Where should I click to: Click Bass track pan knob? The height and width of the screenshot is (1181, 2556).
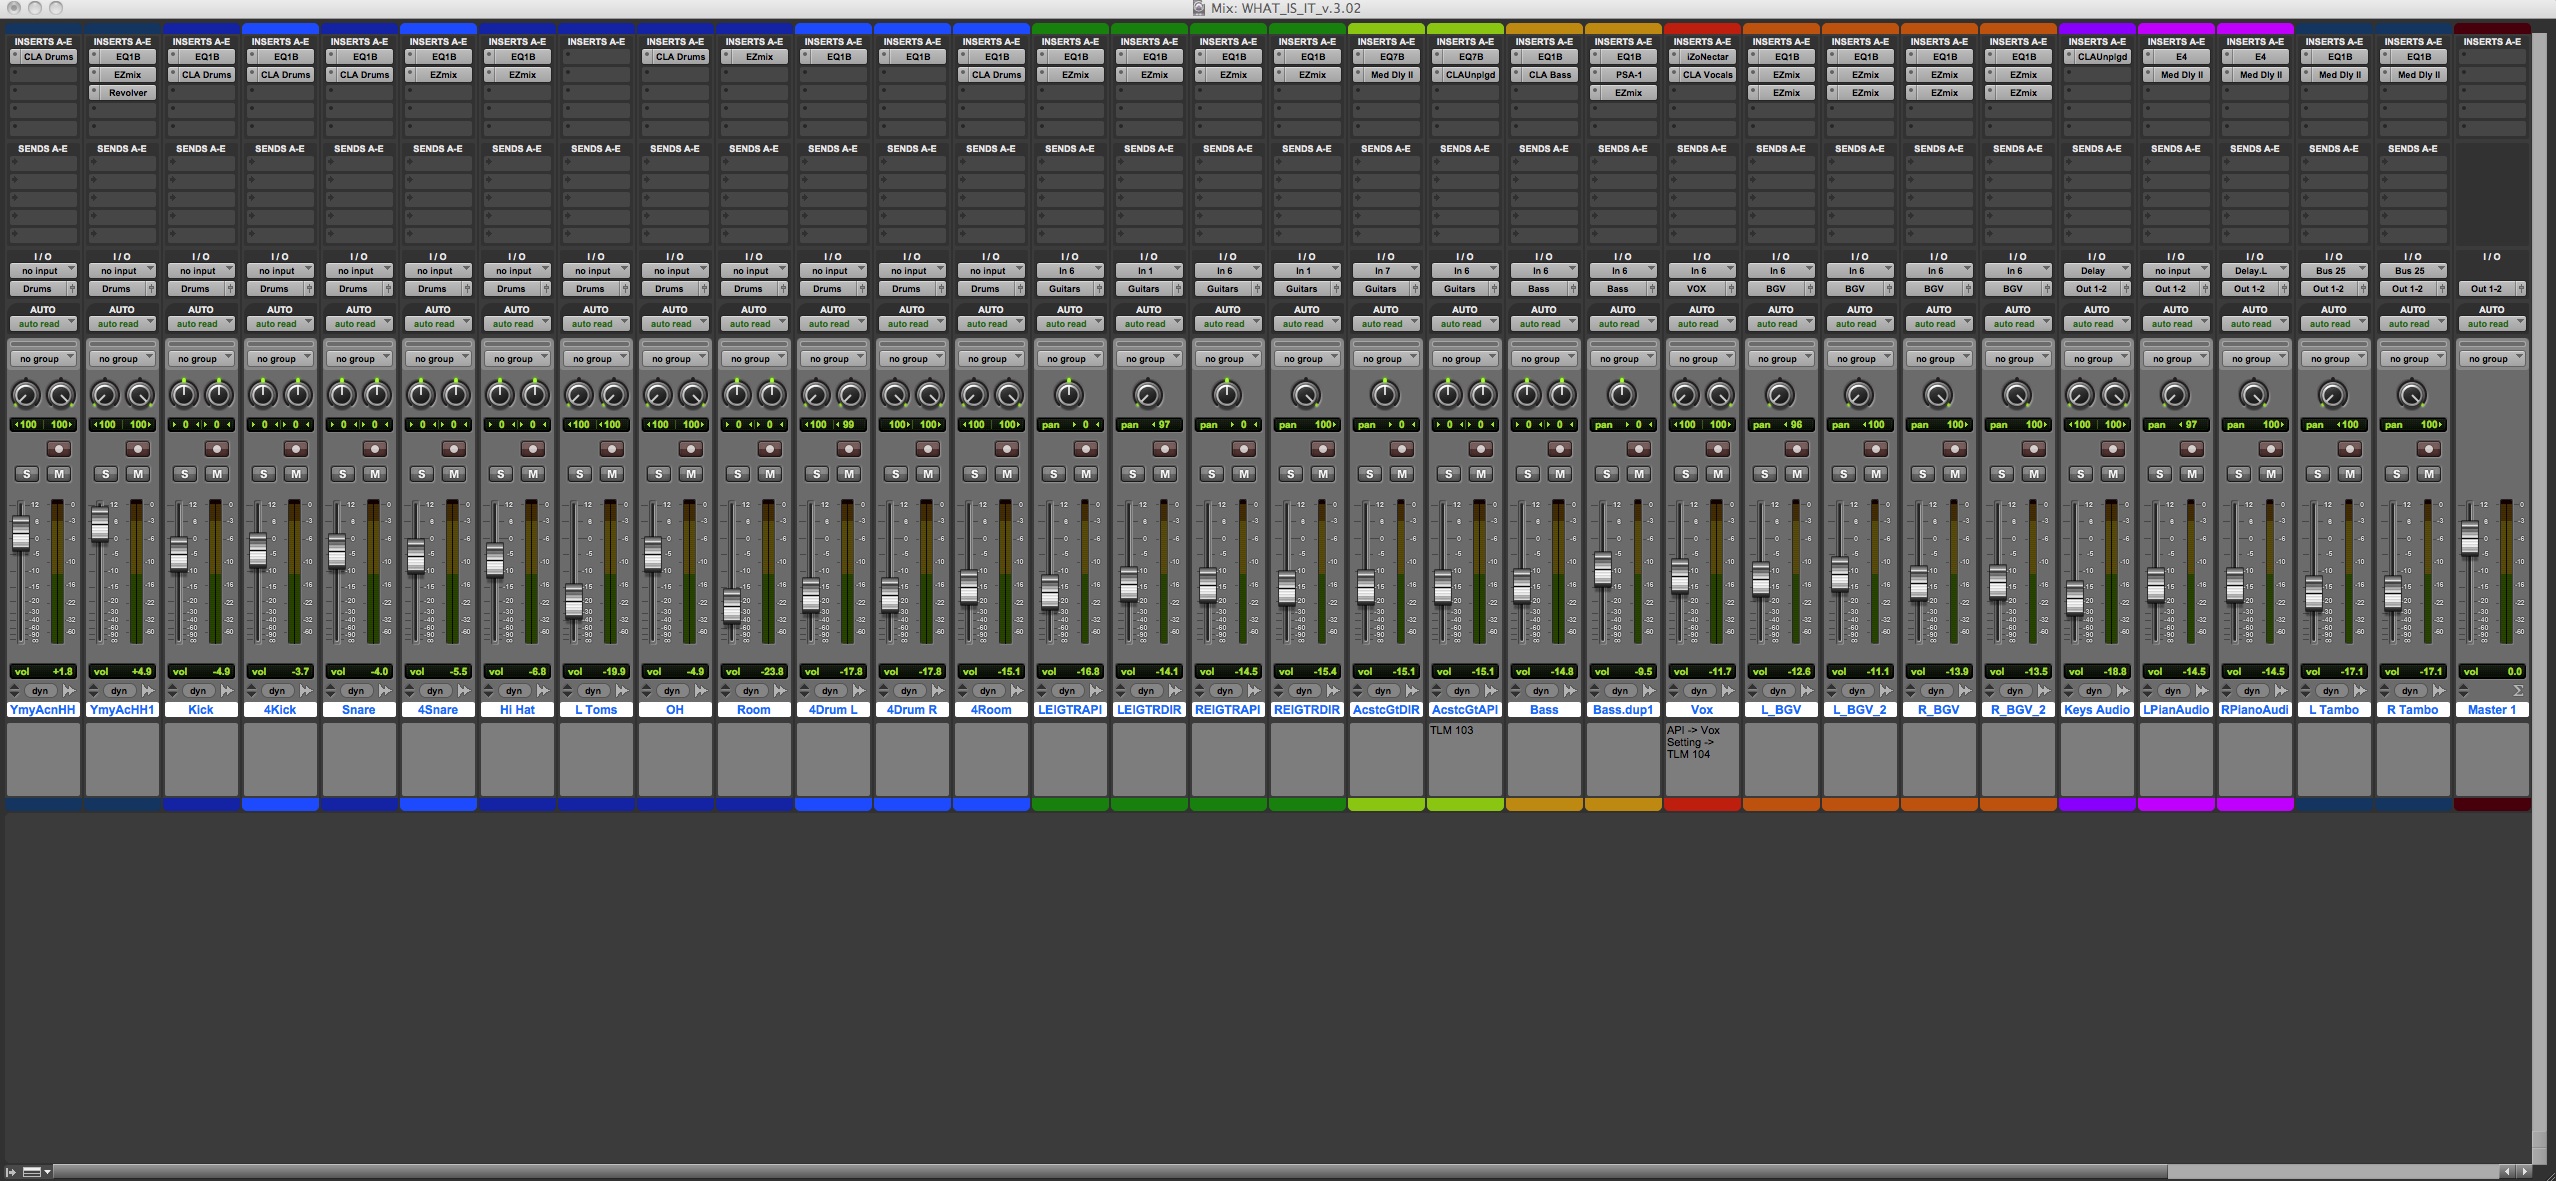(1527, 396)
